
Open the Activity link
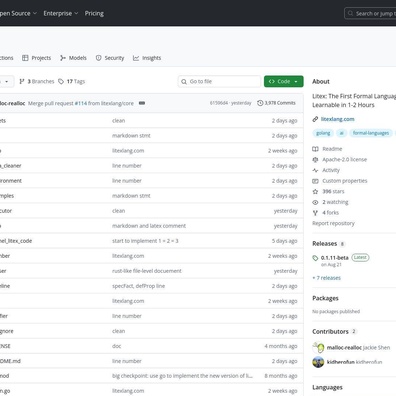pyautogui.click(x=331, y=170)
